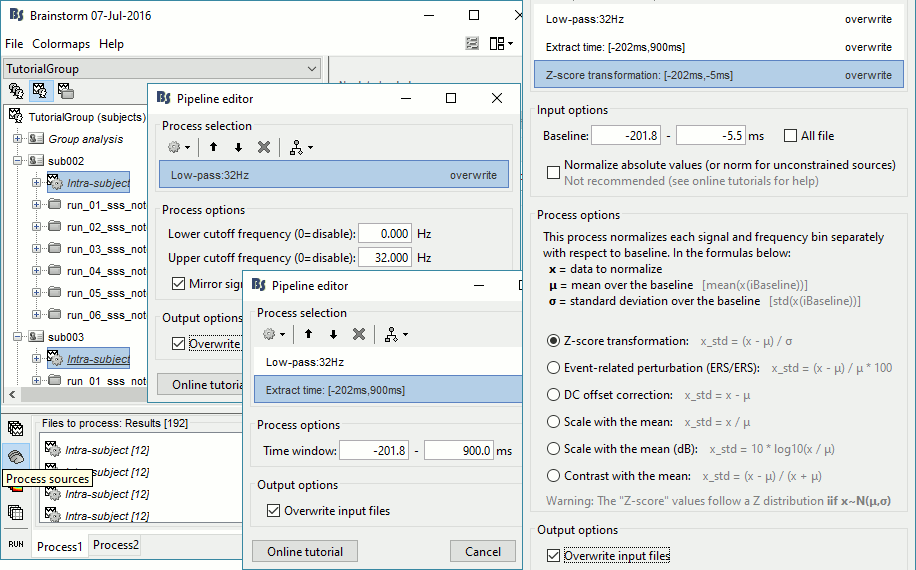Screen dimensions: 916x570
Task: Select the Process sources brain icon
Action: 16,457
